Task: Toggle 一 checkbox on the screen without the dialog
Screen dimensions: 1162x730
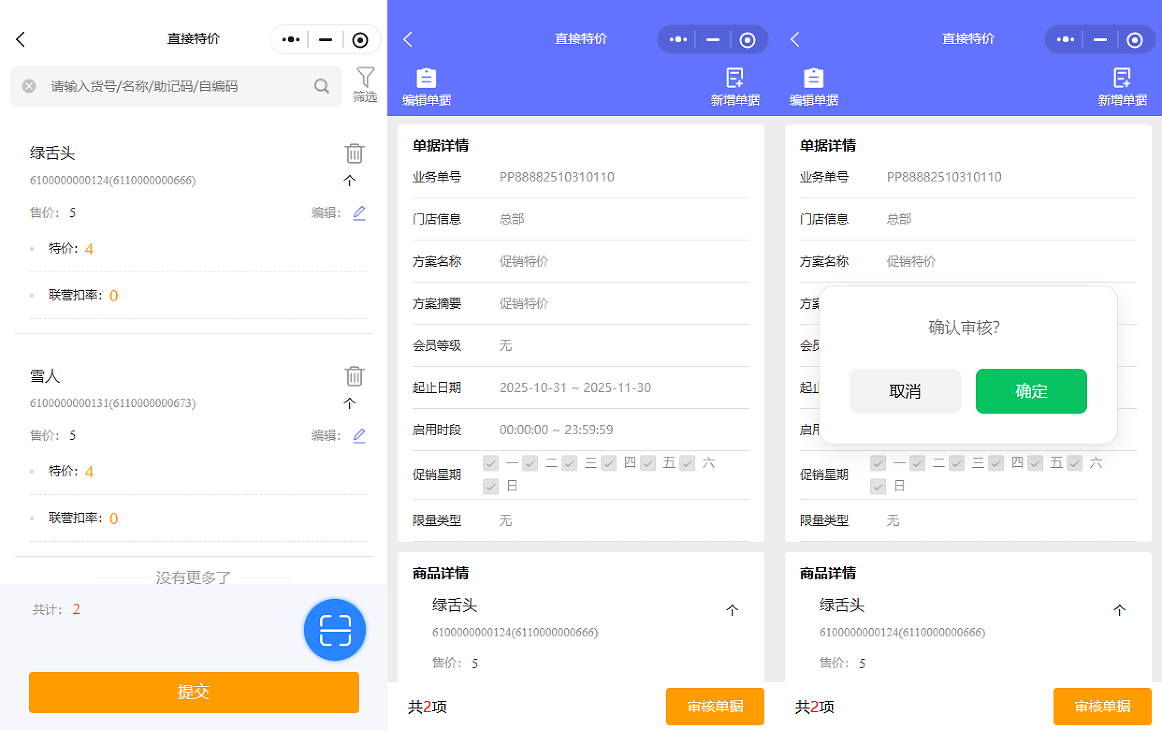Action: click(491, 463)
